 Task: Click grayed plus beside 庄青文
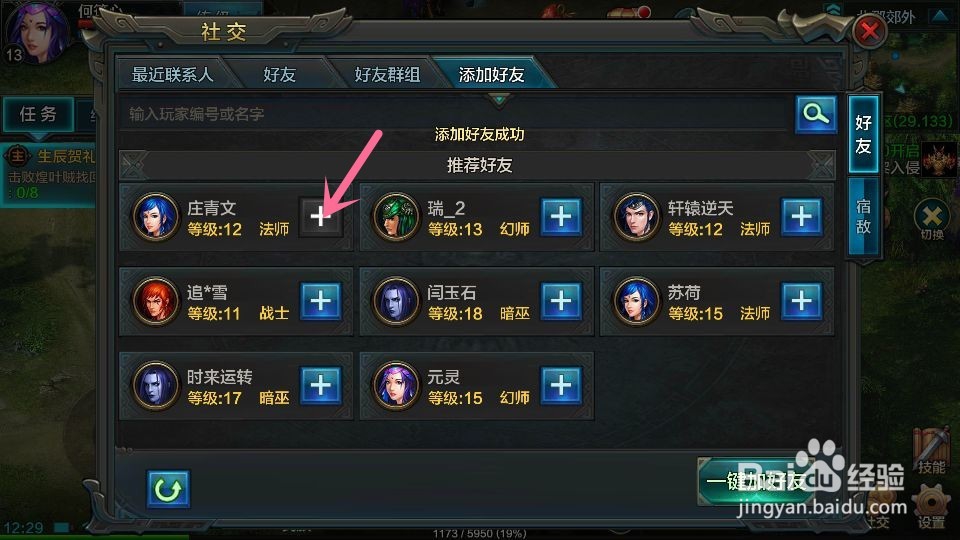(x=321, y=217)
